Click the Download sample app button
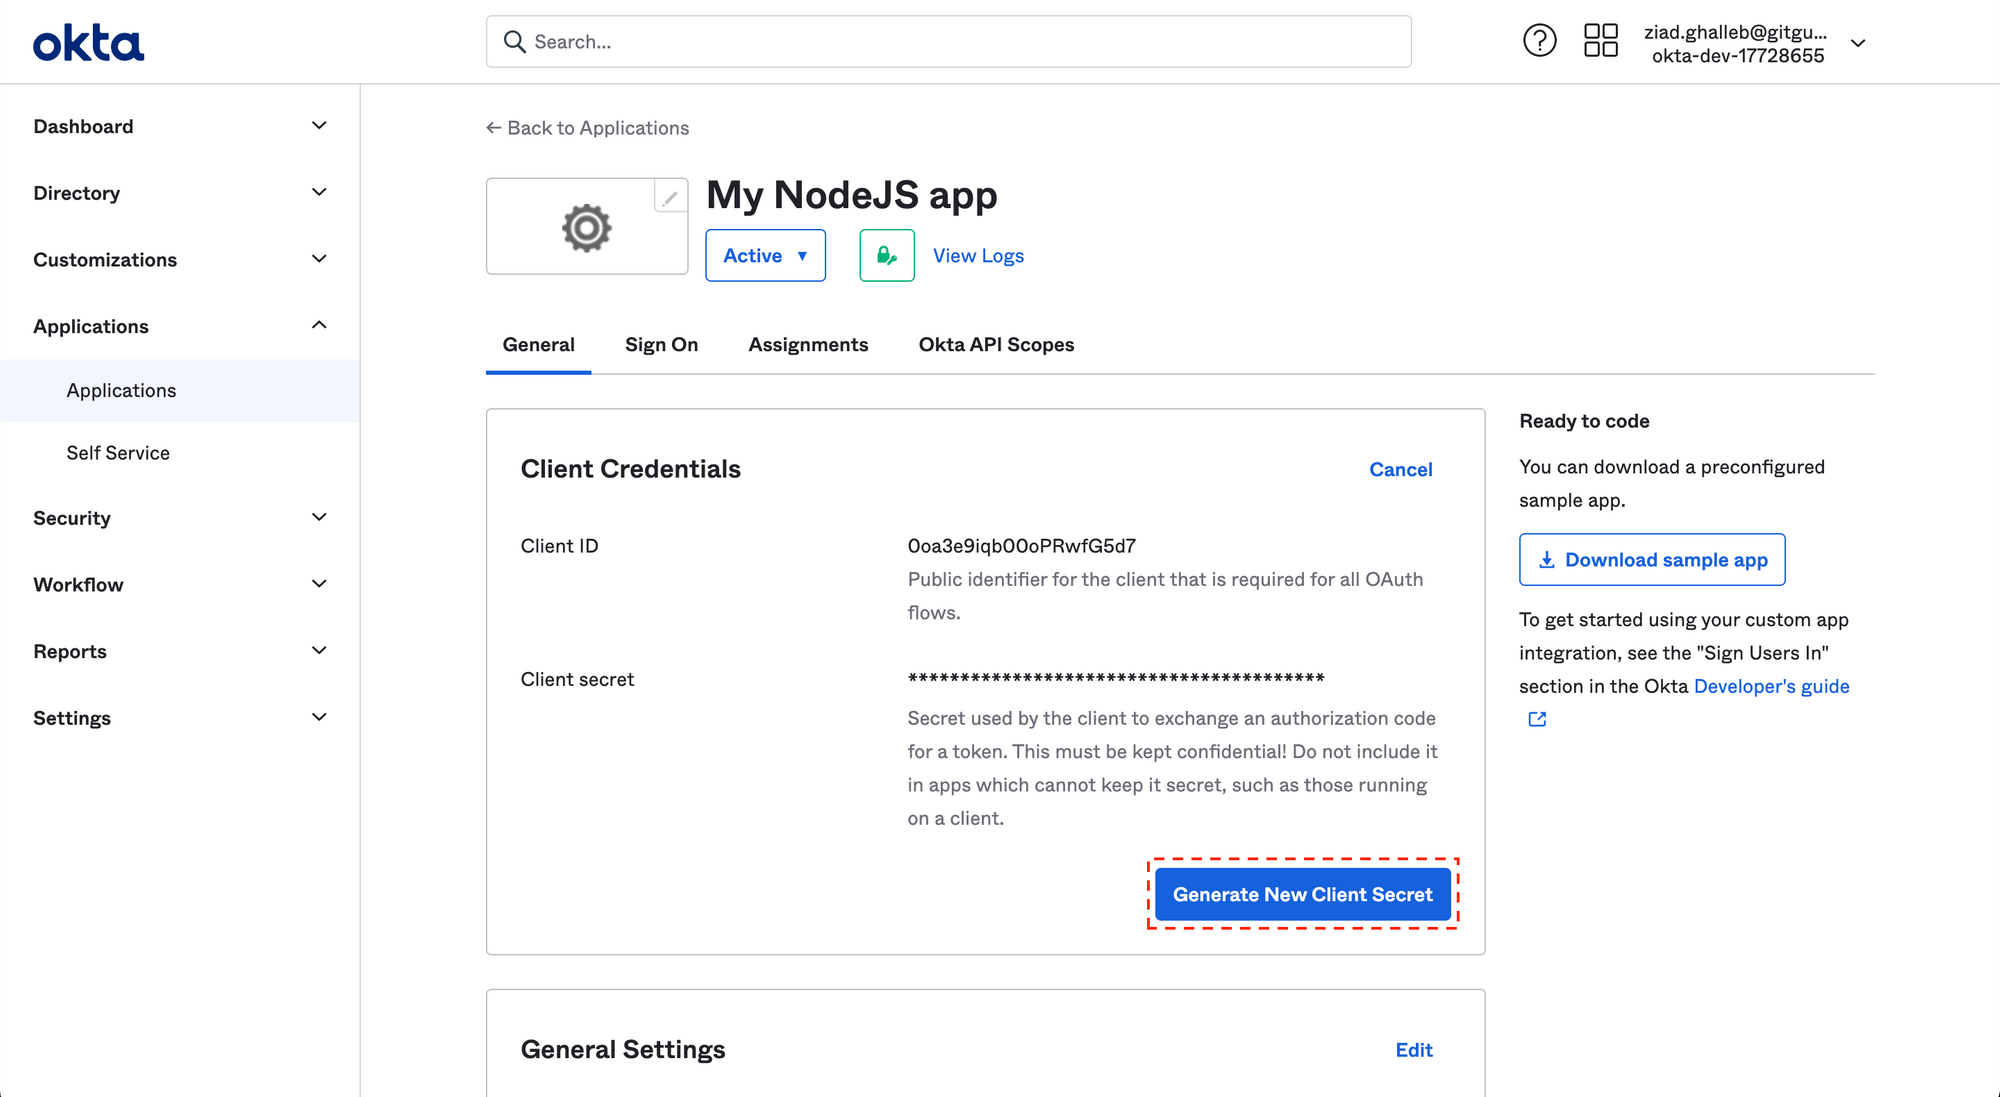Viewport: 2000px width, 1097px height. pos(1651,559)
